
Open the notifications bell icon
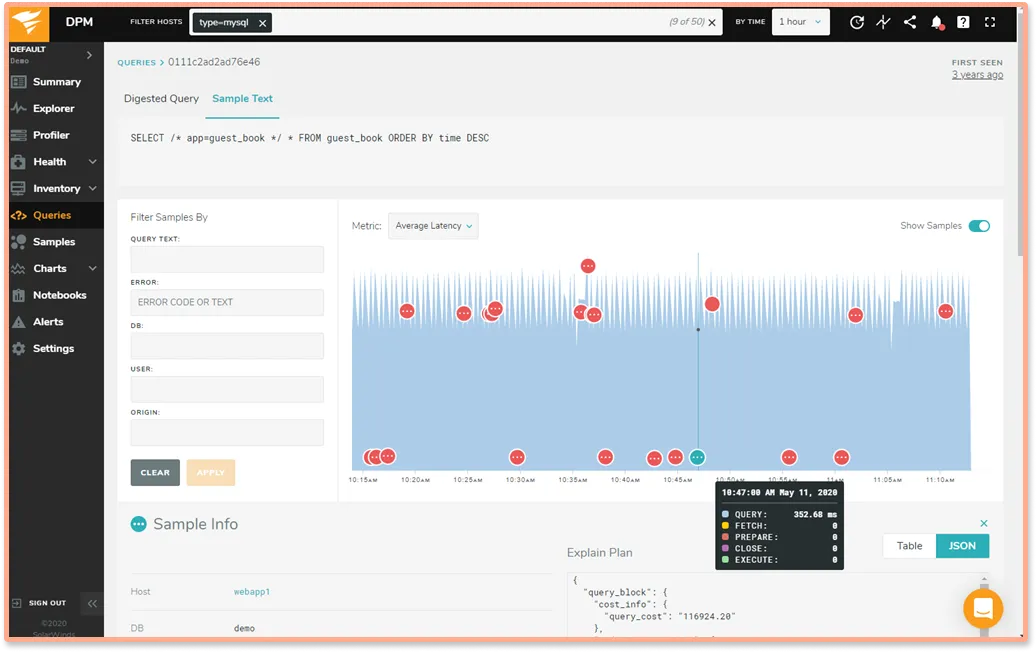[937, 22]
